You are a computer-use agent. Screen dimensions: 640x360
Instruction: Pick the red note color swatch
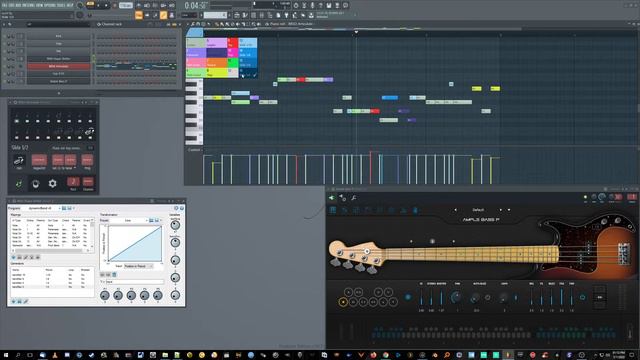pyautogui.click(x=232, y=43)
